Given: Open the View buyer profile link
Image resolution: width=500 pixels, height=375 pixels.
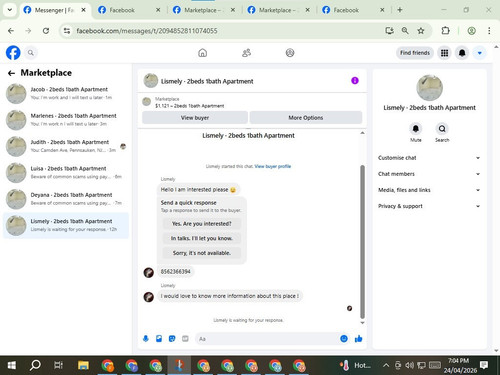Looking at the screenshot, I should [273, 166].
